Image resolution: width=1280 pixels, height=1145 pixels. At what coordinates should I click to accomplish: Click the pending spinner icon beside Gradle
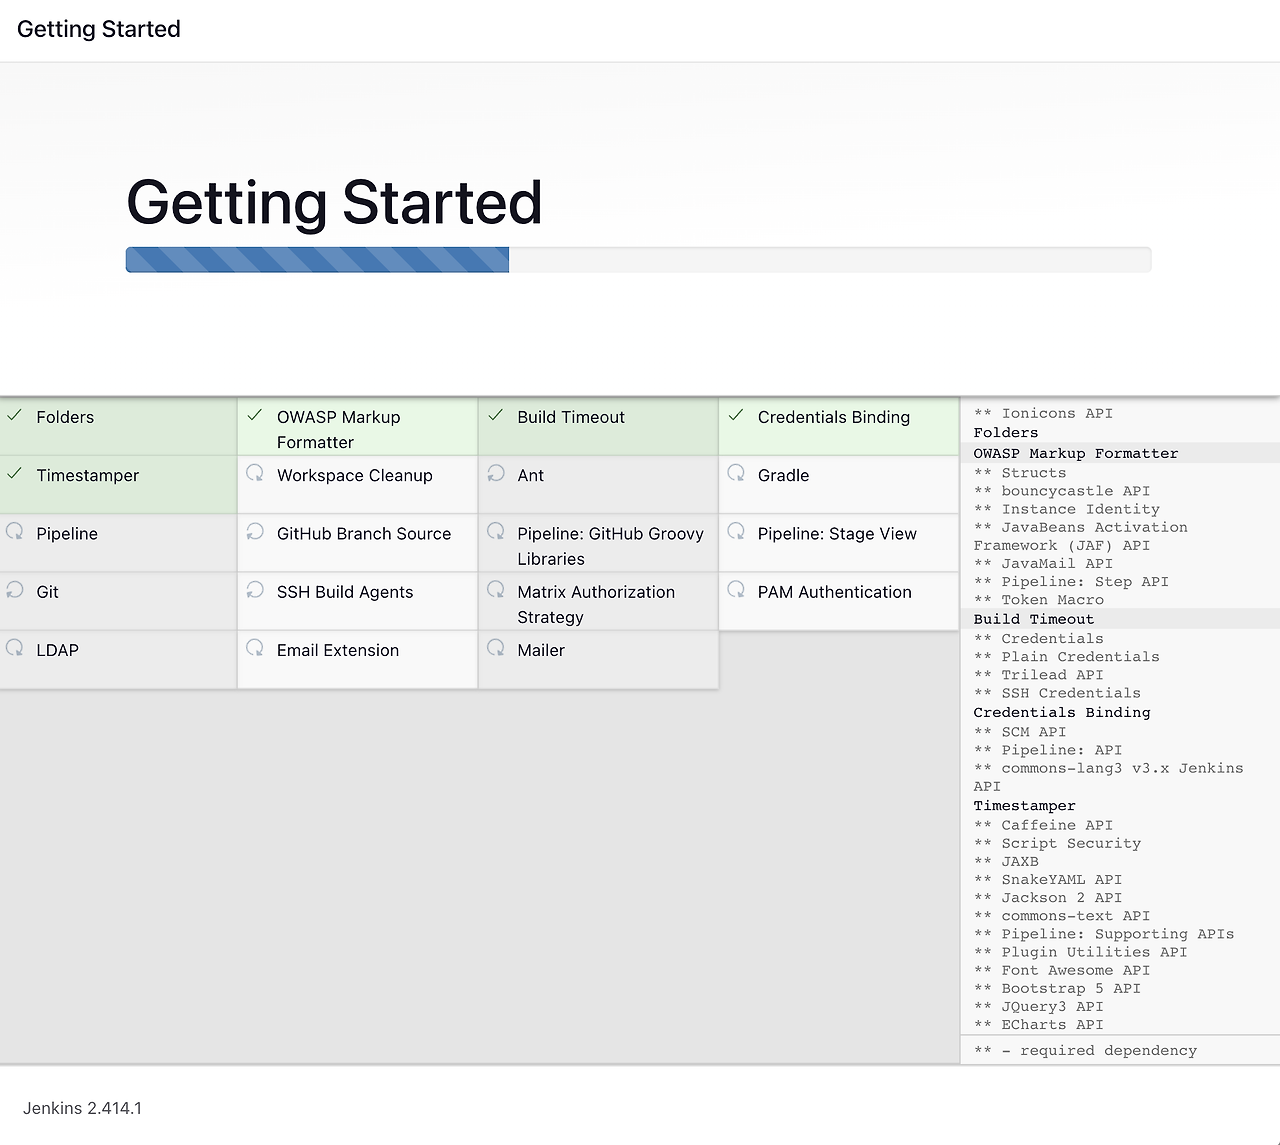tap(736, 473)
